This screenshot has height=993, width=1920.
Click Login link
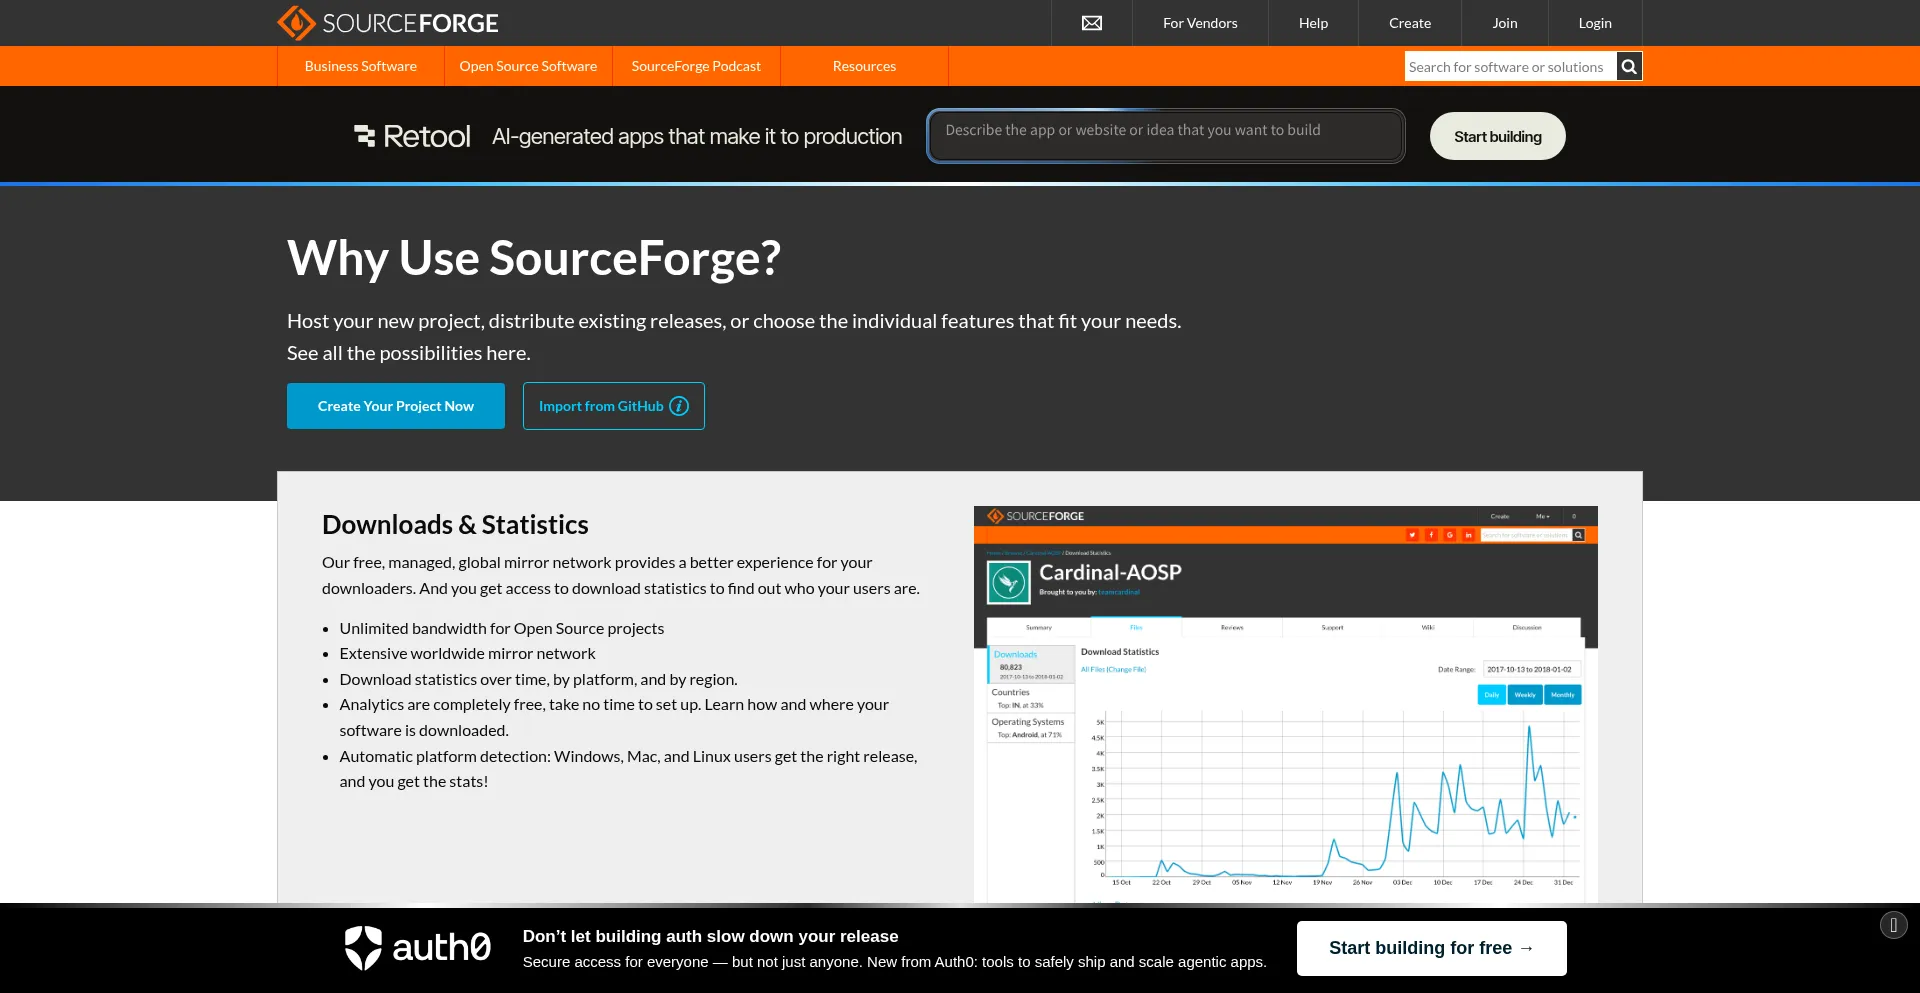(x=1594, y=23)
